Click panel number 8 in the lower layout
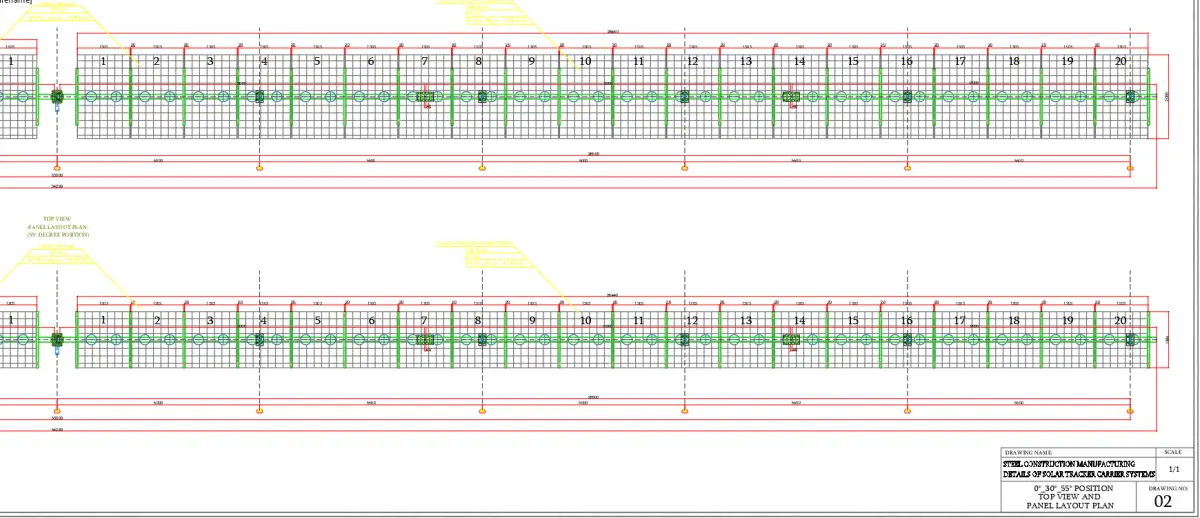 pyautogui.click(x=478, y=320)
